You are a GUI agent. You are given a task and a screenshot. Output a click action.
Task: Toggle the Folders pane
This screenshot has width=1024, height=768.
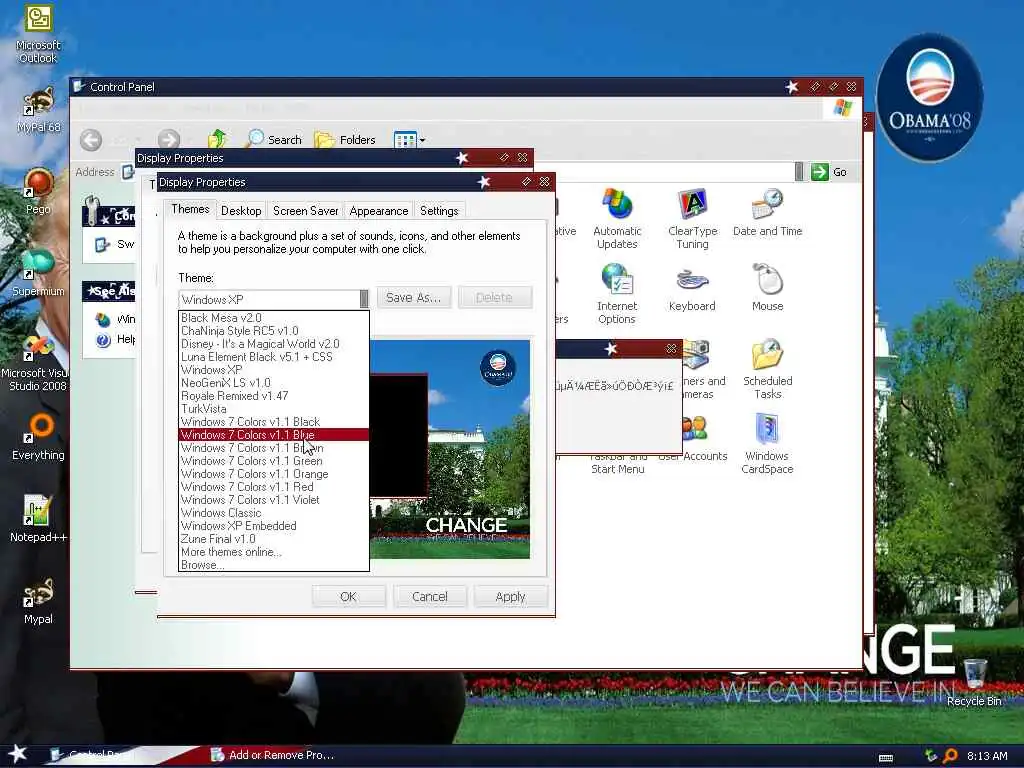pyautogui.click(x=345, y=139)
